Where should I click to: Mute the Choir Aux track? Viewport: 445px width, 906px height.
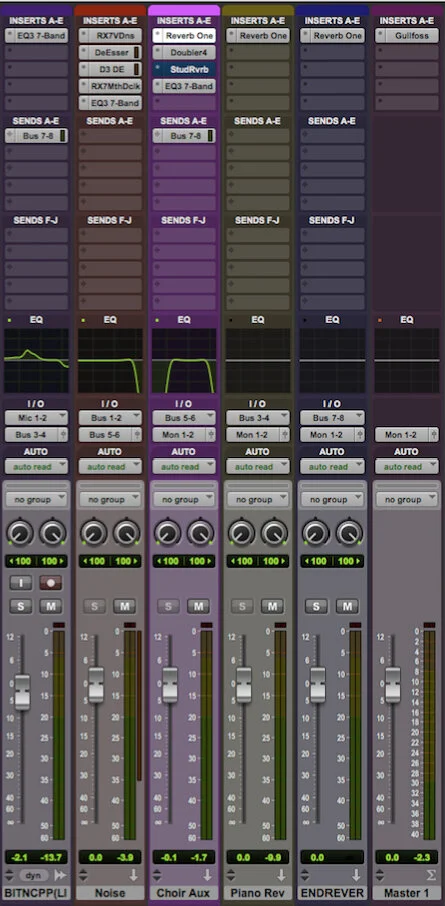(x=198, y=606)
